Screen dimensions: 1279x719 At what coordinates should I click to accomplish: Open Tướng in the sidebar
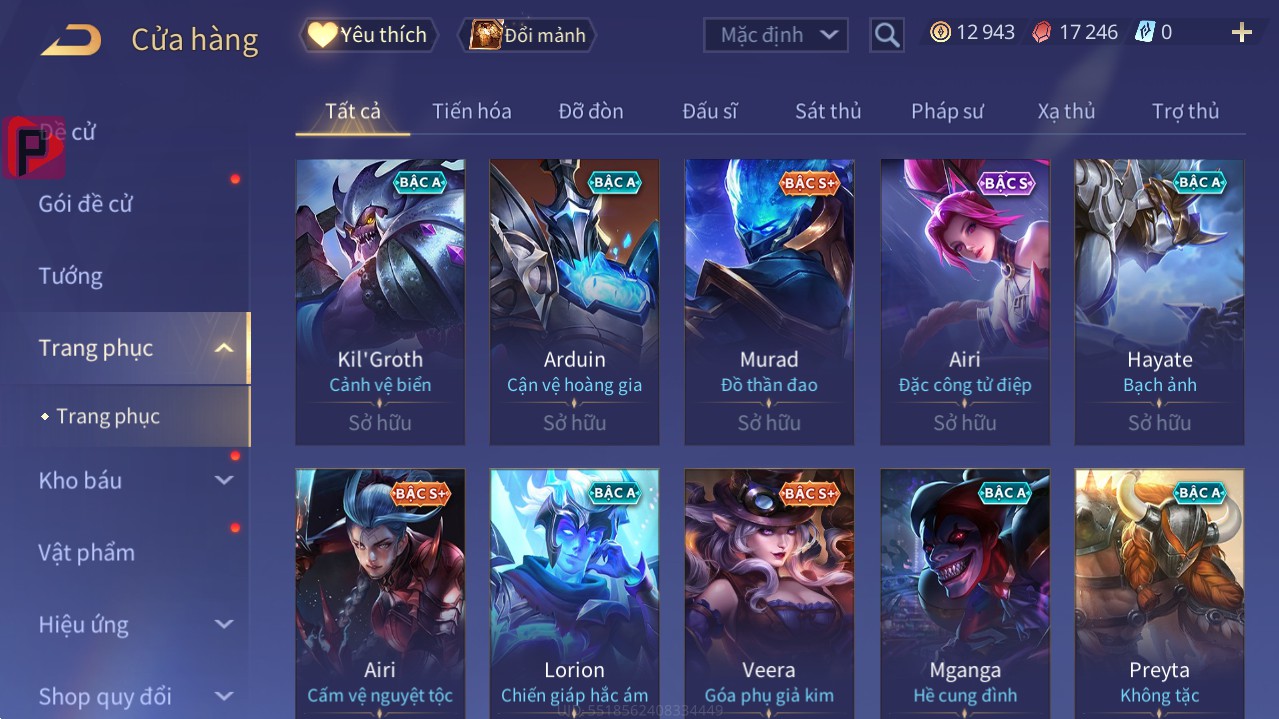click(71, 276)
